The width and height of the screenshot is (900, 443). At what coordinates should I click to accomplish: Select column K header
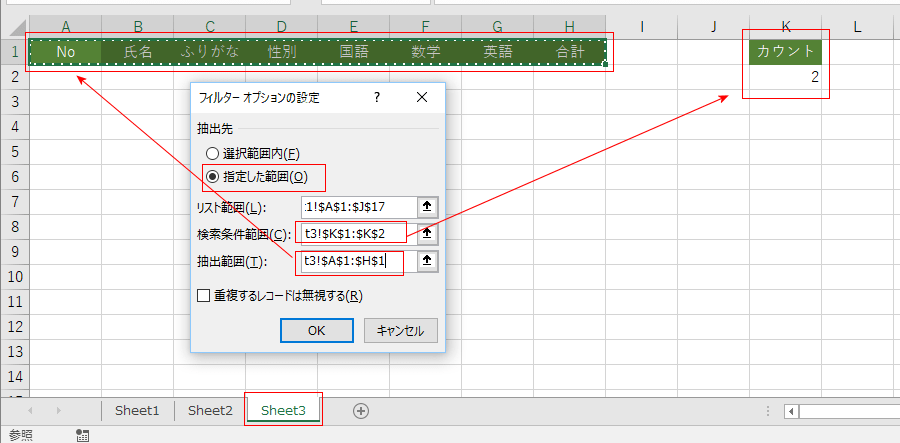pyautogui.click(x=785, y=26)
